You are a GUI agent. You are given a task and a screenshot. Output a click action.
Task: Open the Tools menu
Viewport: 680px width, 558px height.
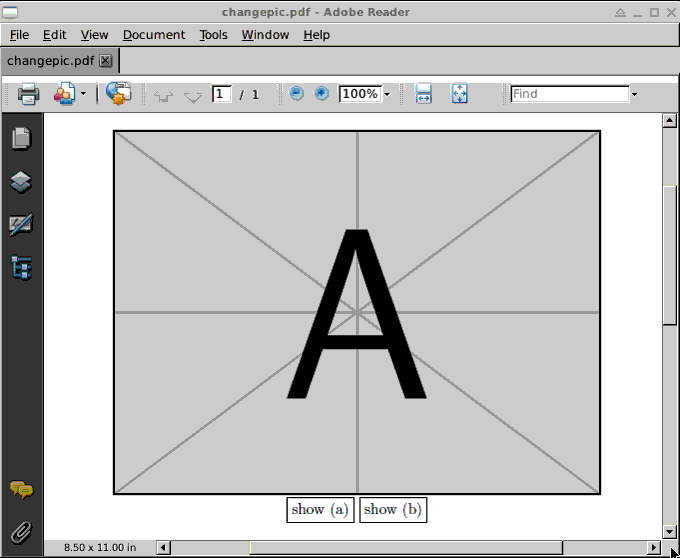[213, 35]
